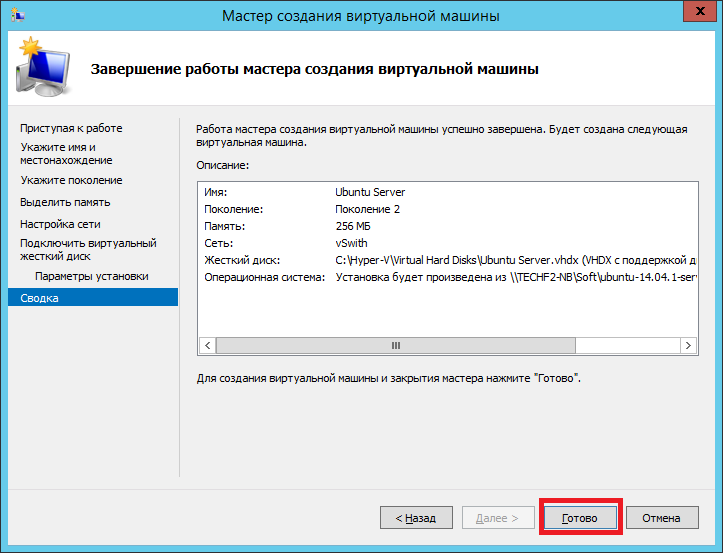Screen dimensions: 723x554
Task: Click the Операционная система: label
Action: pos(265,278)
